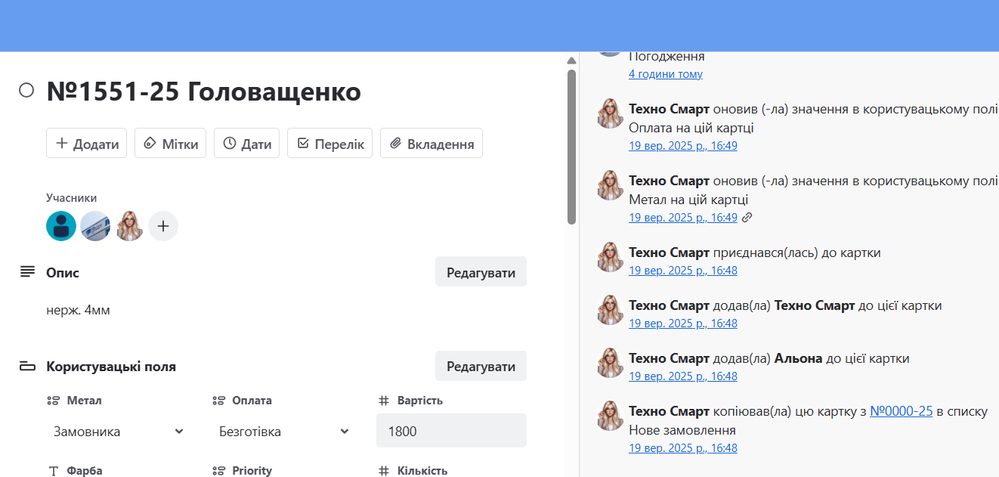Open the timestamp under Метал на цій картці

(x=683, y=218)
